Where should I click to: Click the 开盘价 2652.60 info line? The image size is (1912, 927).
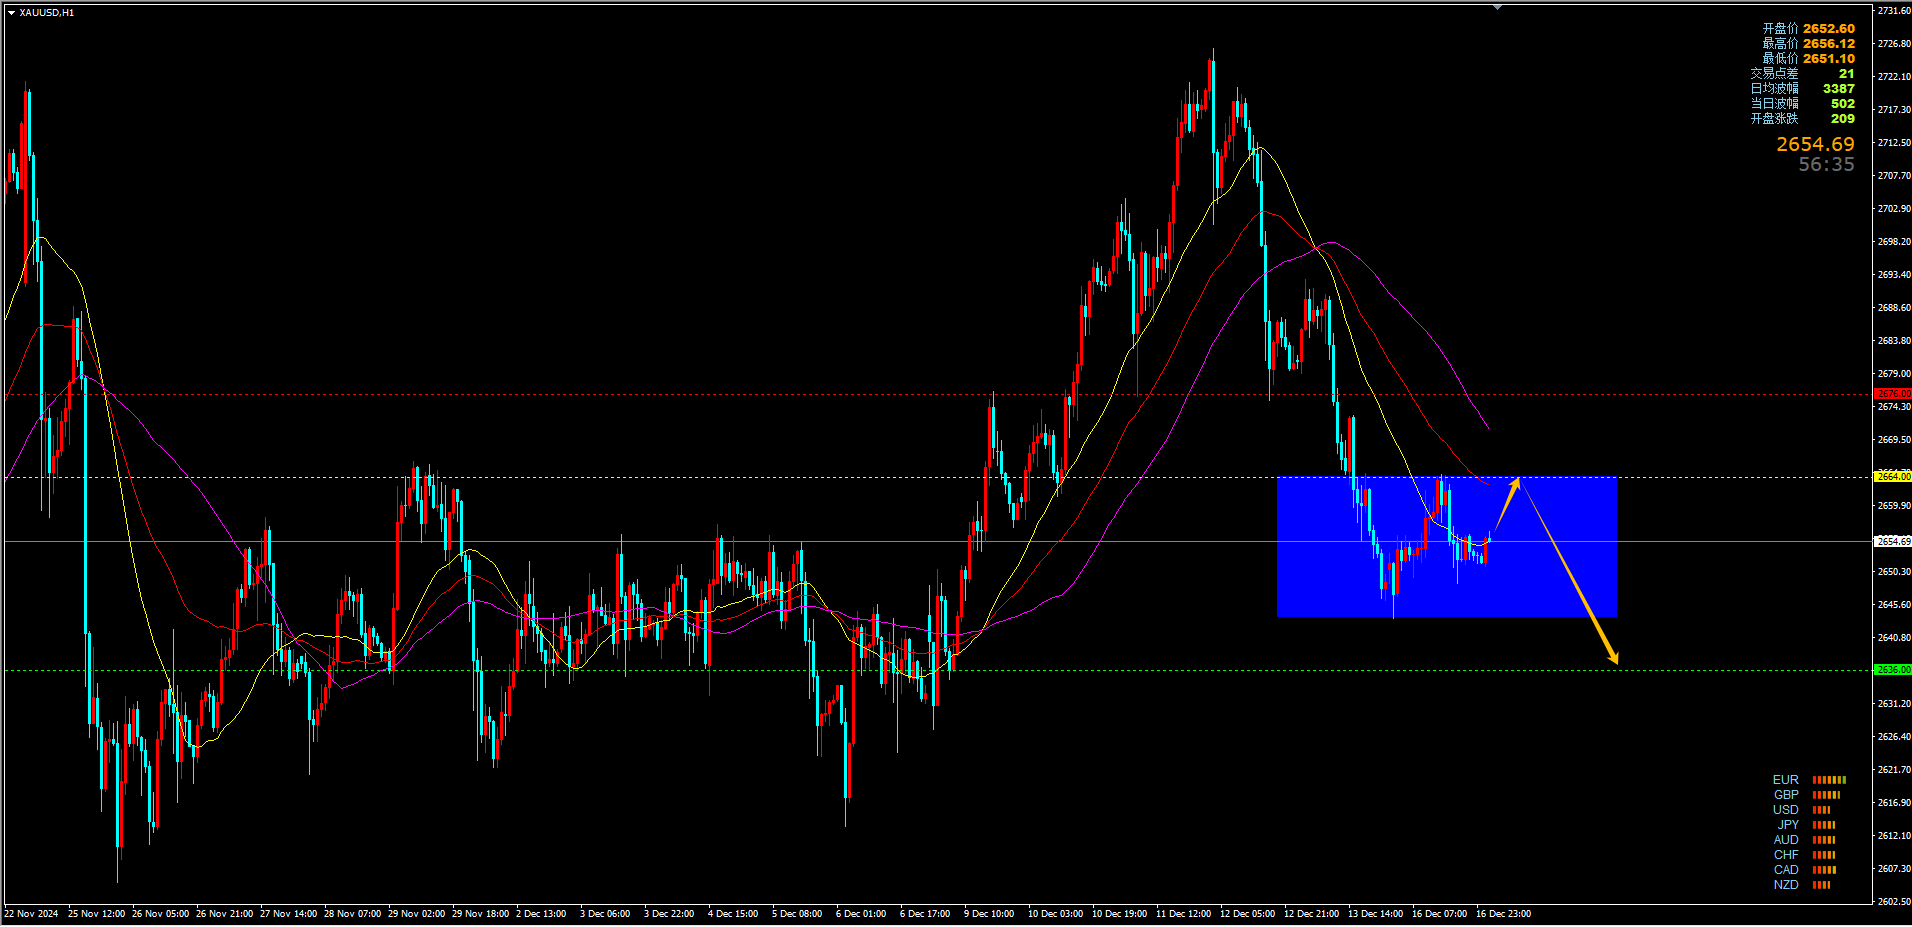tap(1808, 29)
